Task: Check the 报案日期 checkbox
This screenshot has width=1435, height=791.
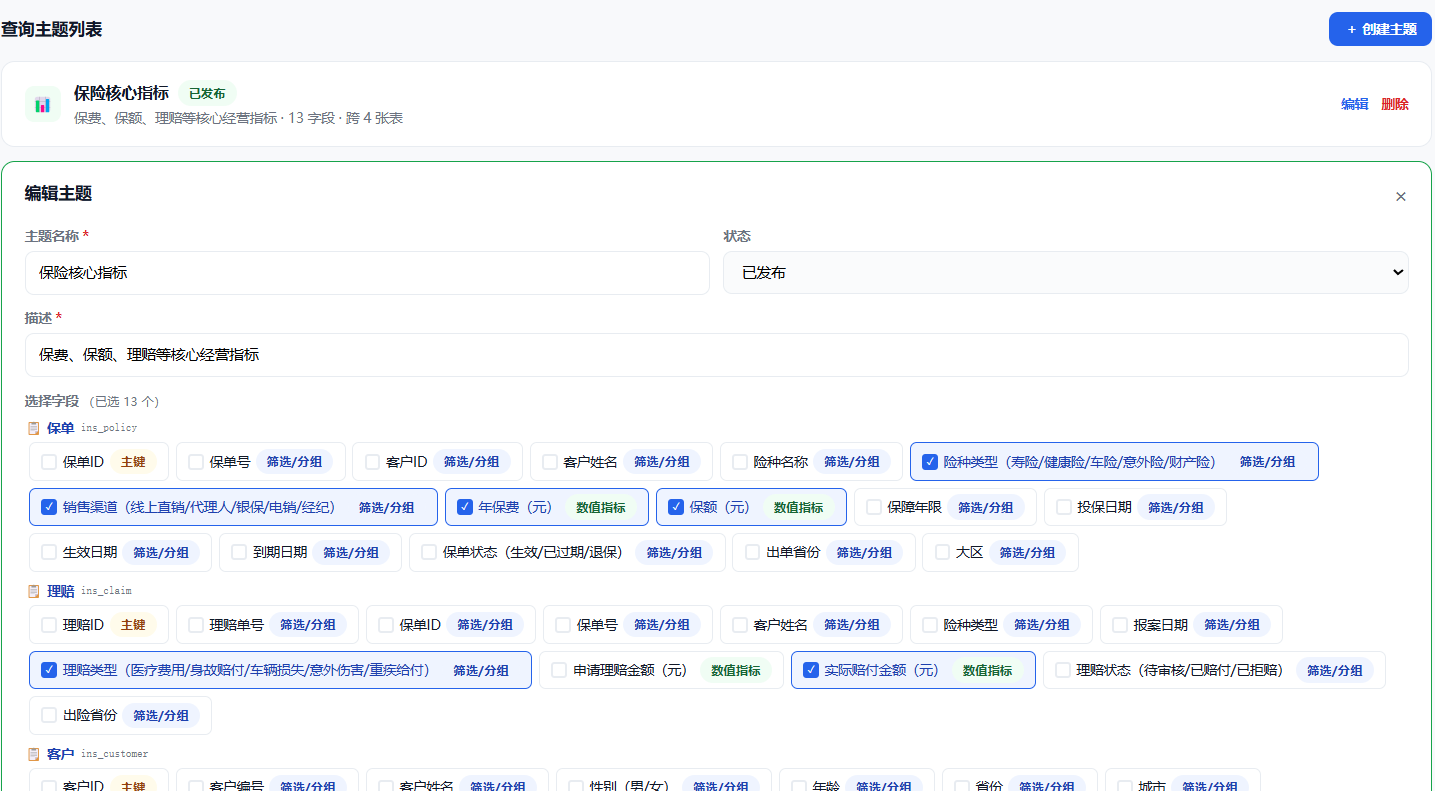Action: click(x=1120, y=625)
